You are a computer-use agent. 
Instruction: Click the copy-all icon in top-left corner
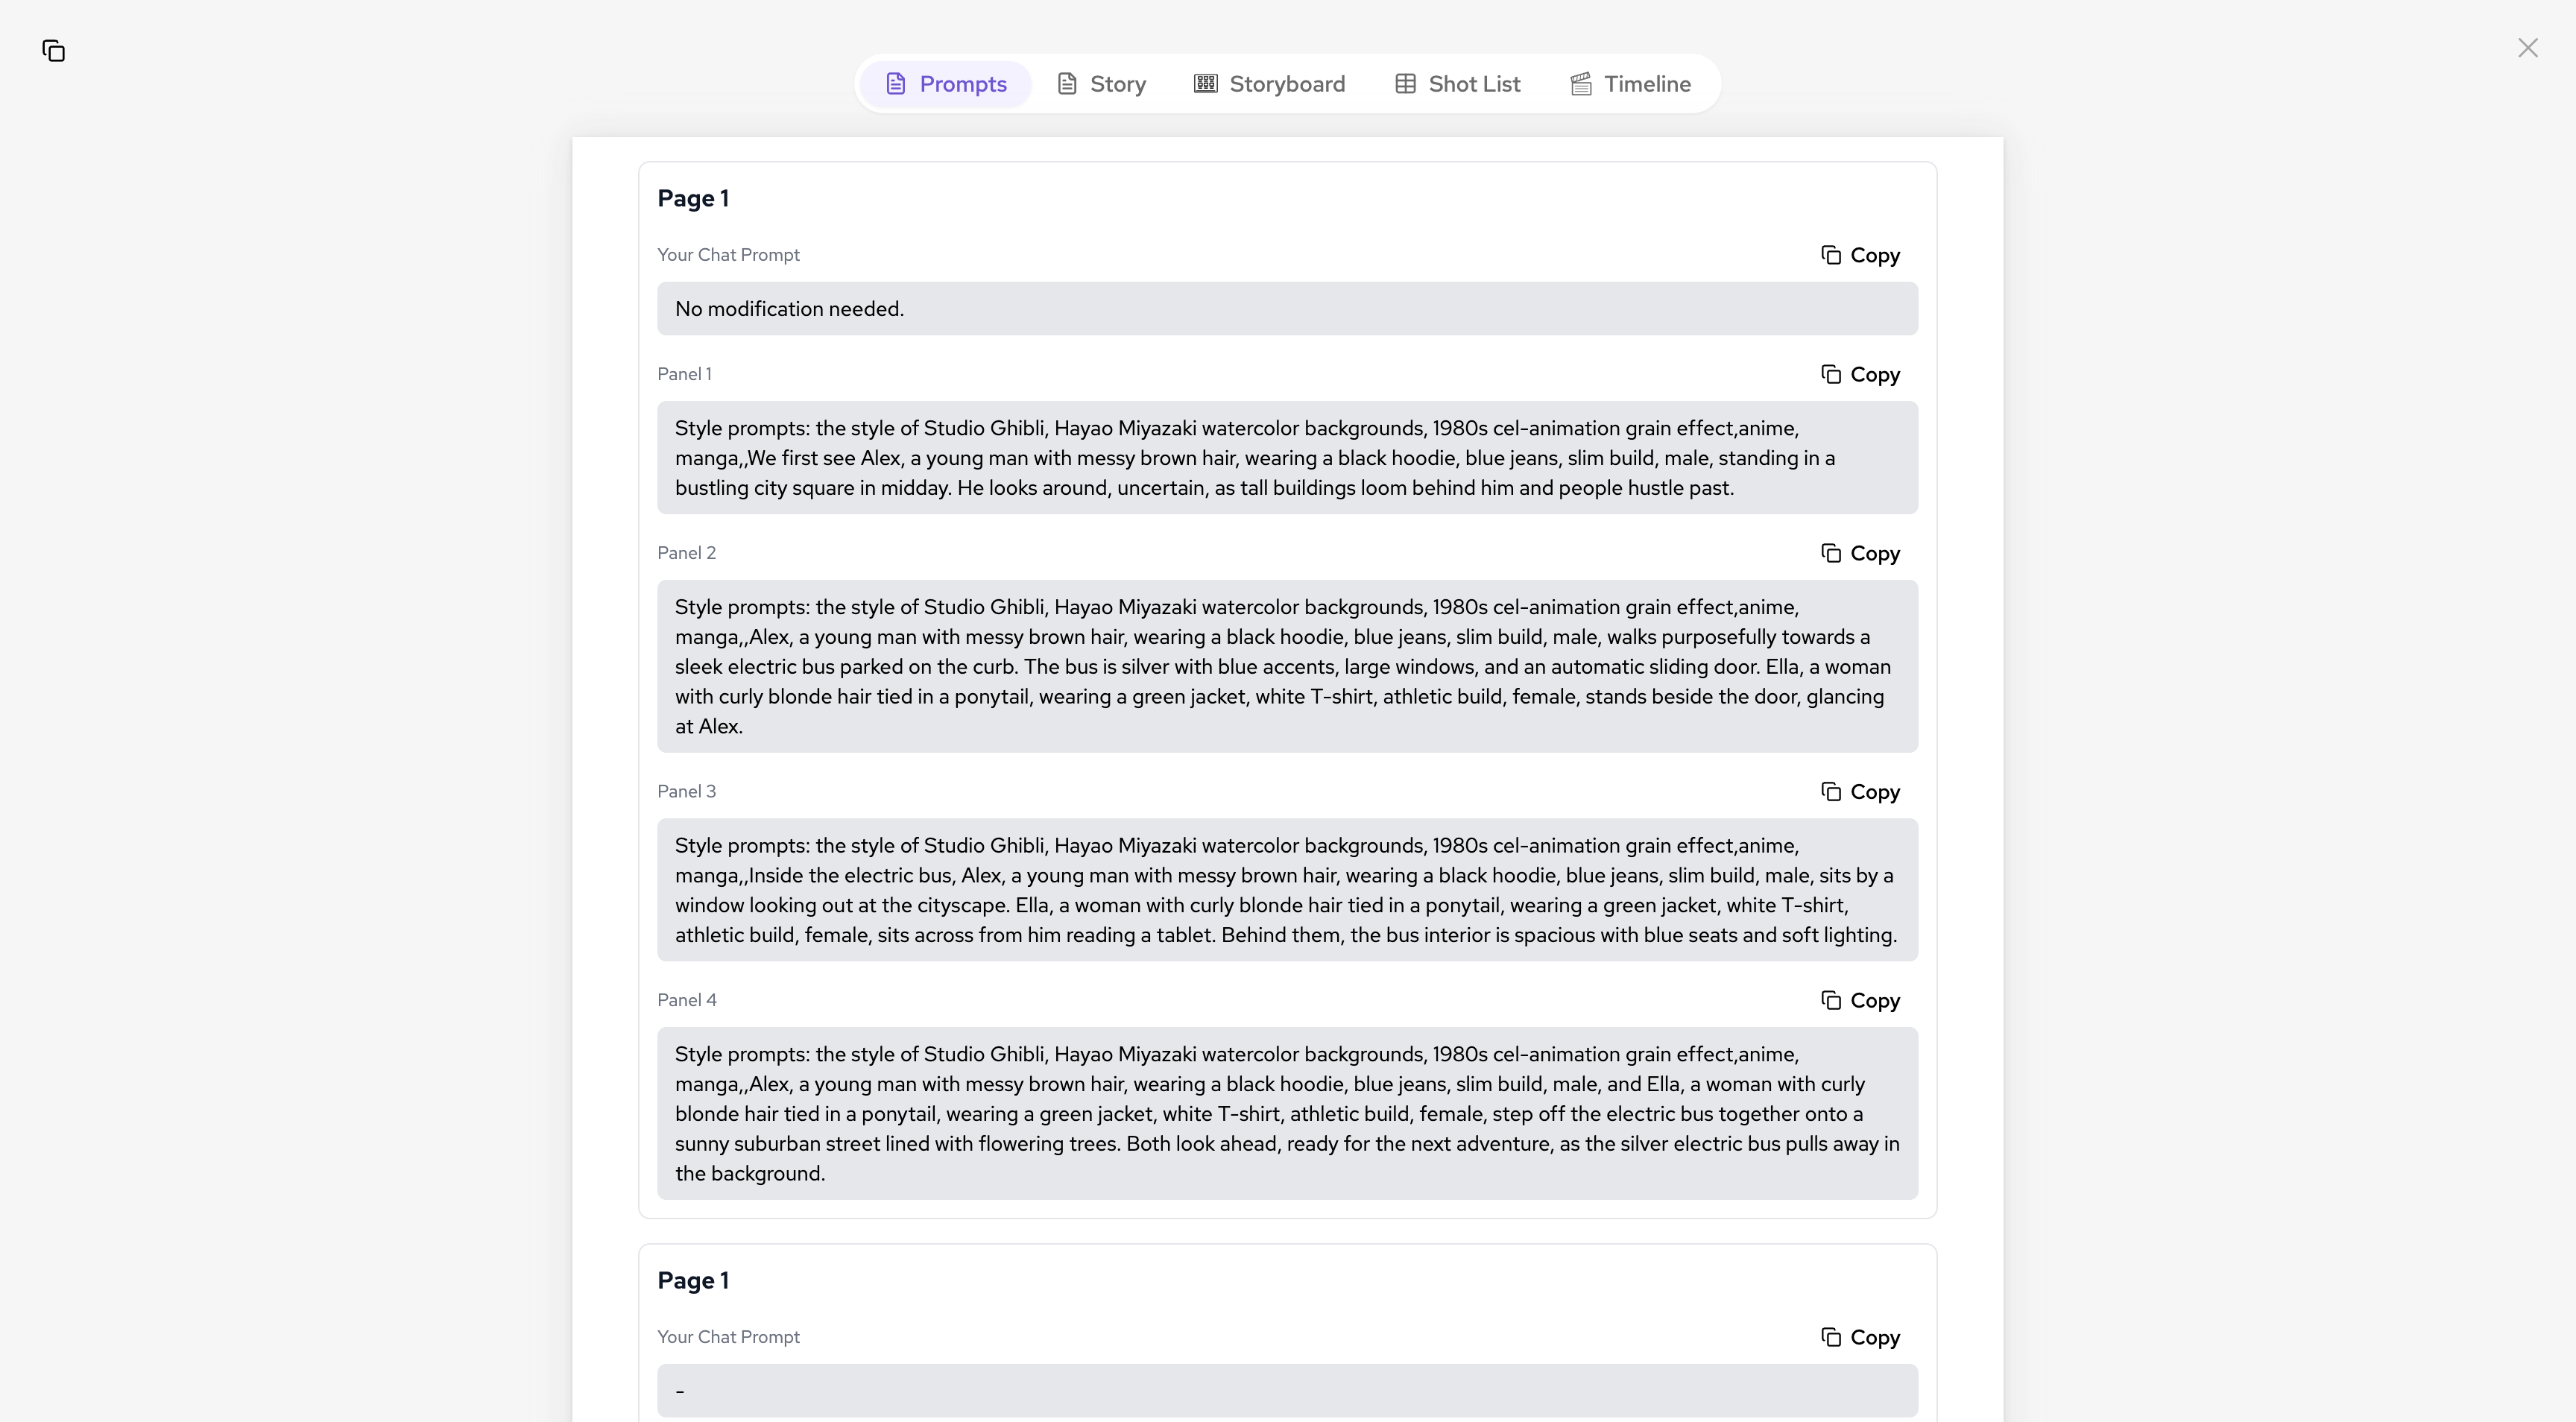point(54,51)
